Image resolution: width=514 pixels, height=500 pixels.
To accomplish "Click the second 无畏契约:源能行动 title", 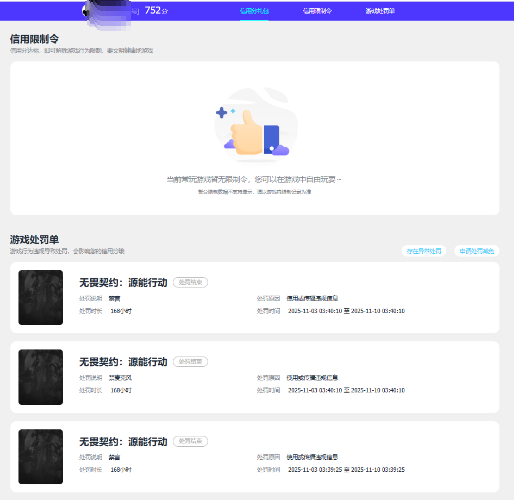I will [123, 362].
